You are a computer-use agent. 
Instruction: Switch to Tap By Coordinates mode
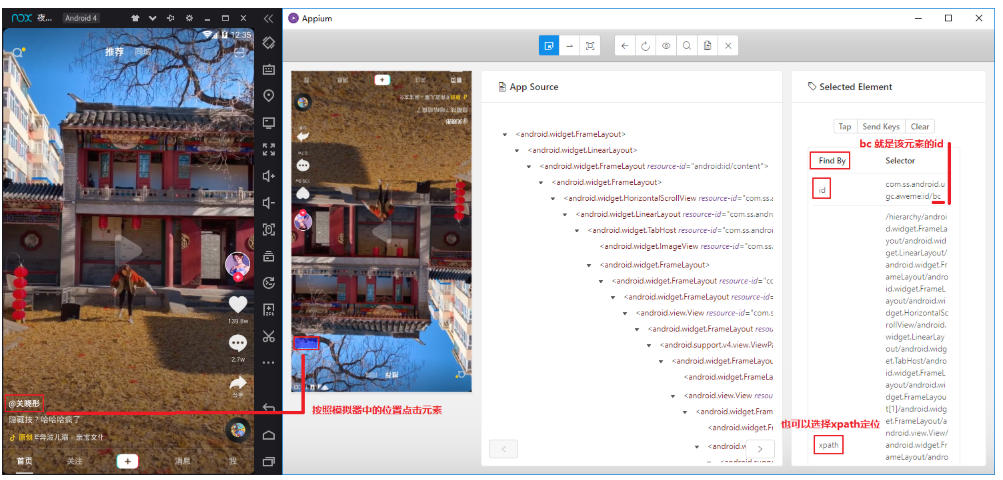pyautogui.click(x=590, y=46)
